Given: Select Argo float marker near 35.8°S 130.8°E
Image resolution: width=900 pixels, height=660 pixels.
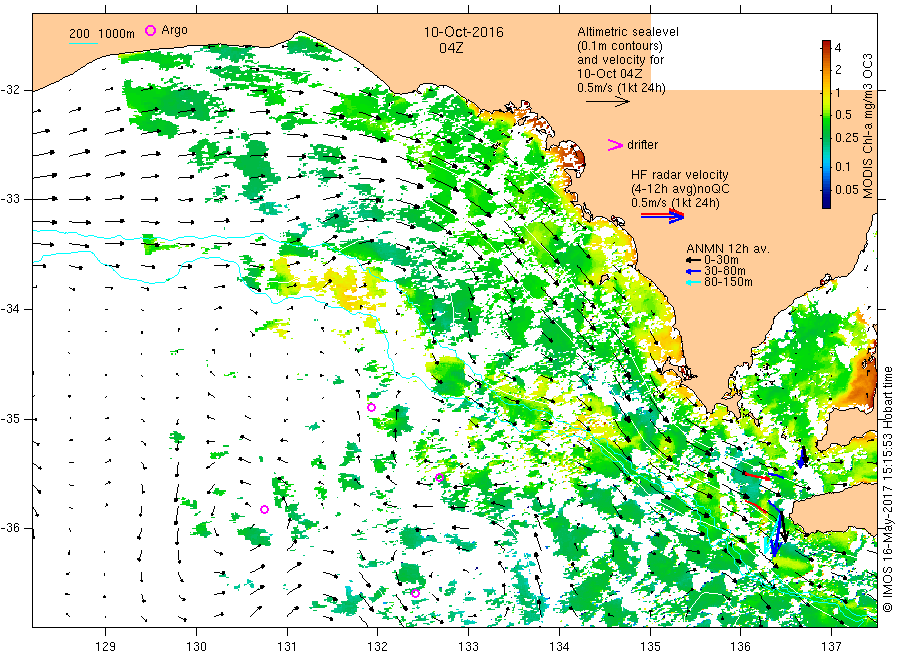Looking at the screenshot, I should [265, 509].
